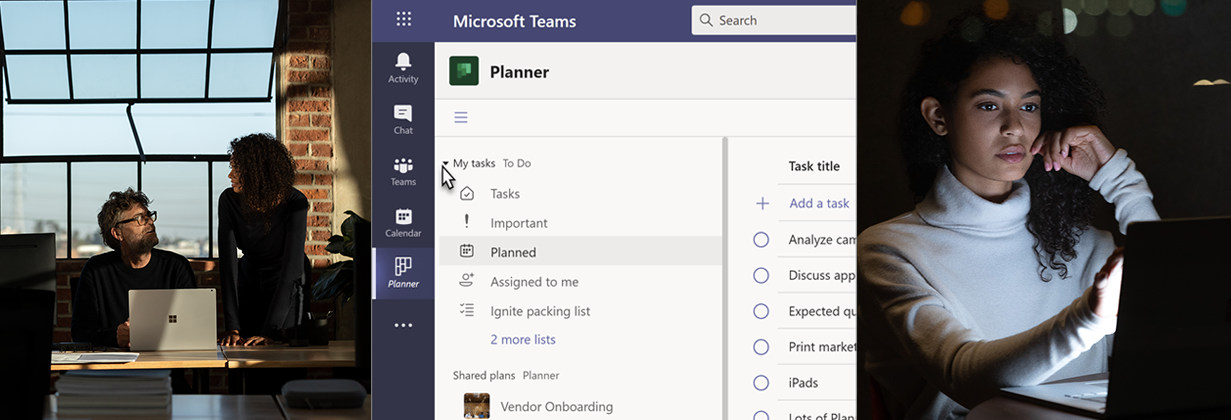This screenshot has height=420, width=1231.
Task: Click the Planned calendar icon
Action: (x=466, y=251)
